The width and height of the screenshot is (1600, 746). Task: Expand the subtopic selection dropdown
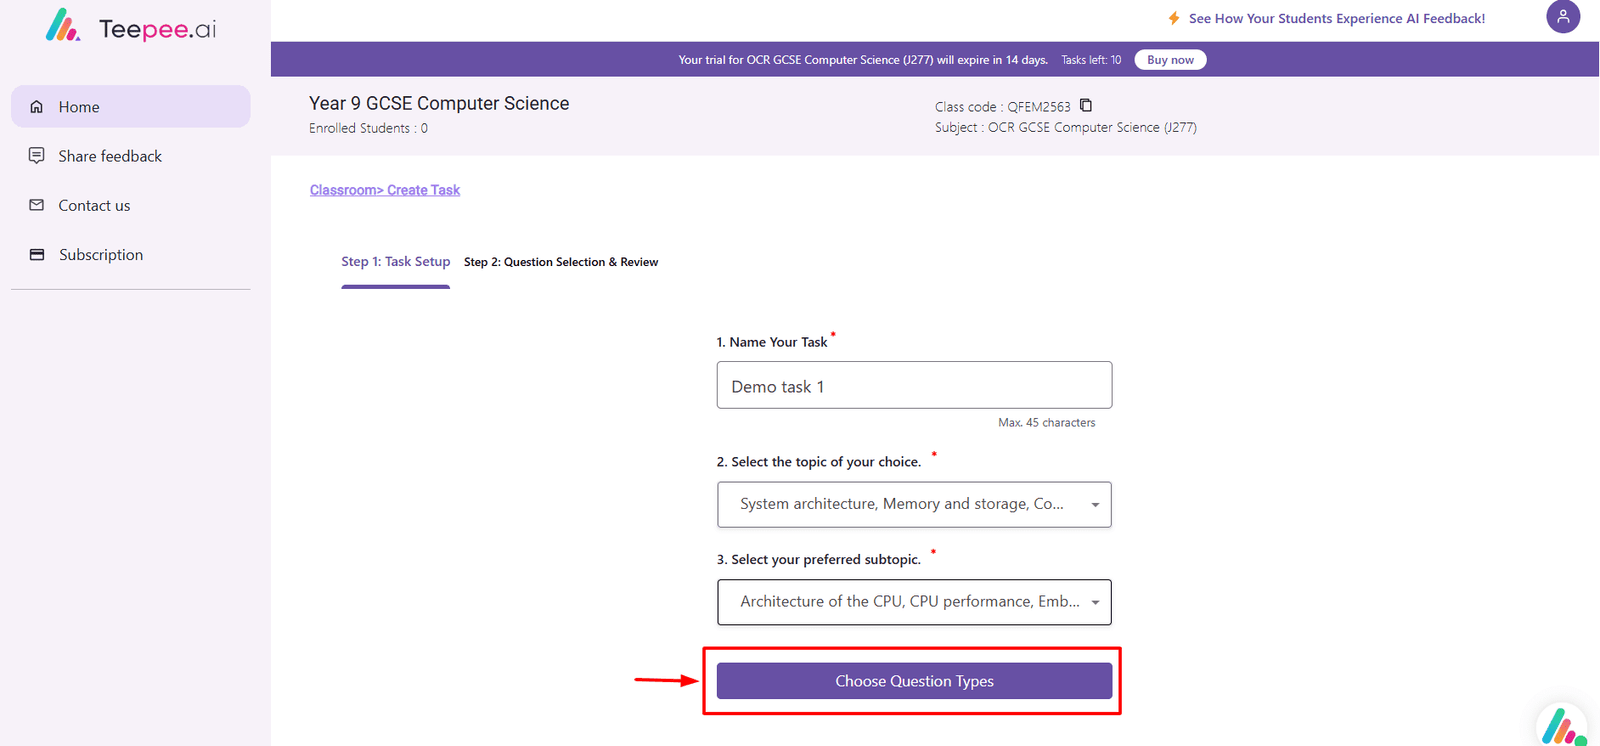(x=914, y=602)
